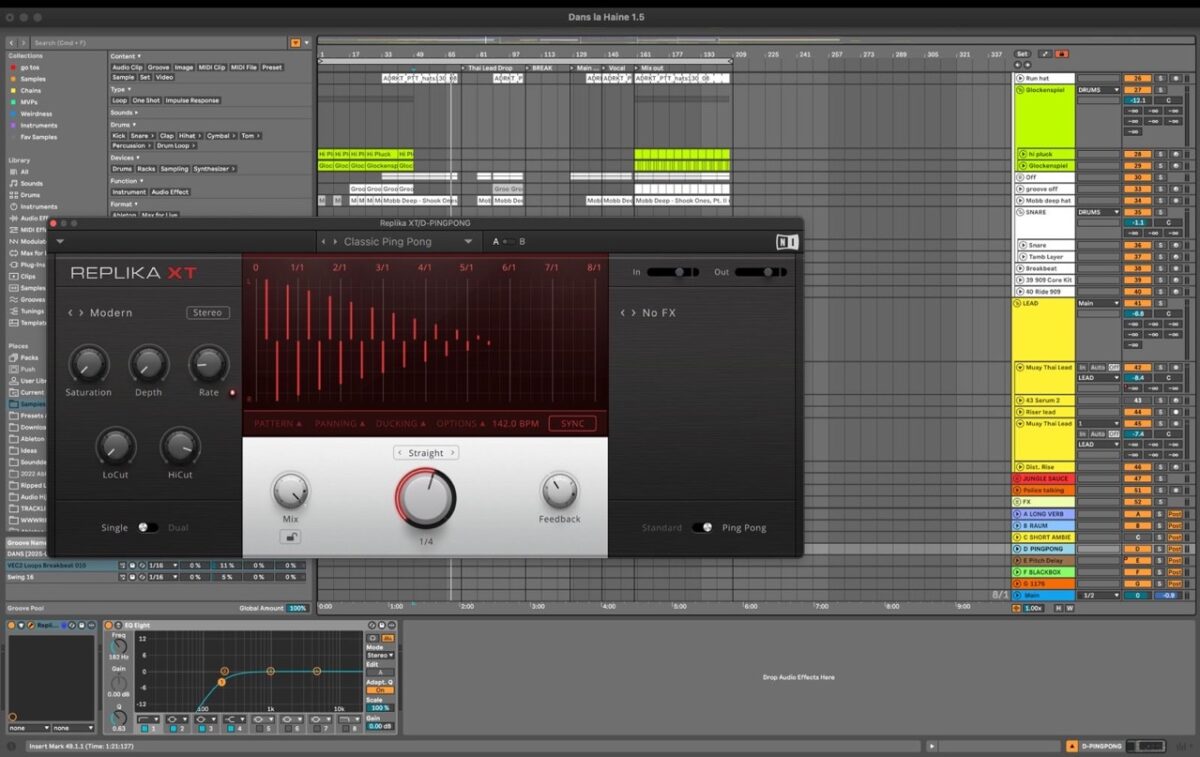
Task: Click the Set button above tracks
Action: point(1021,54)
